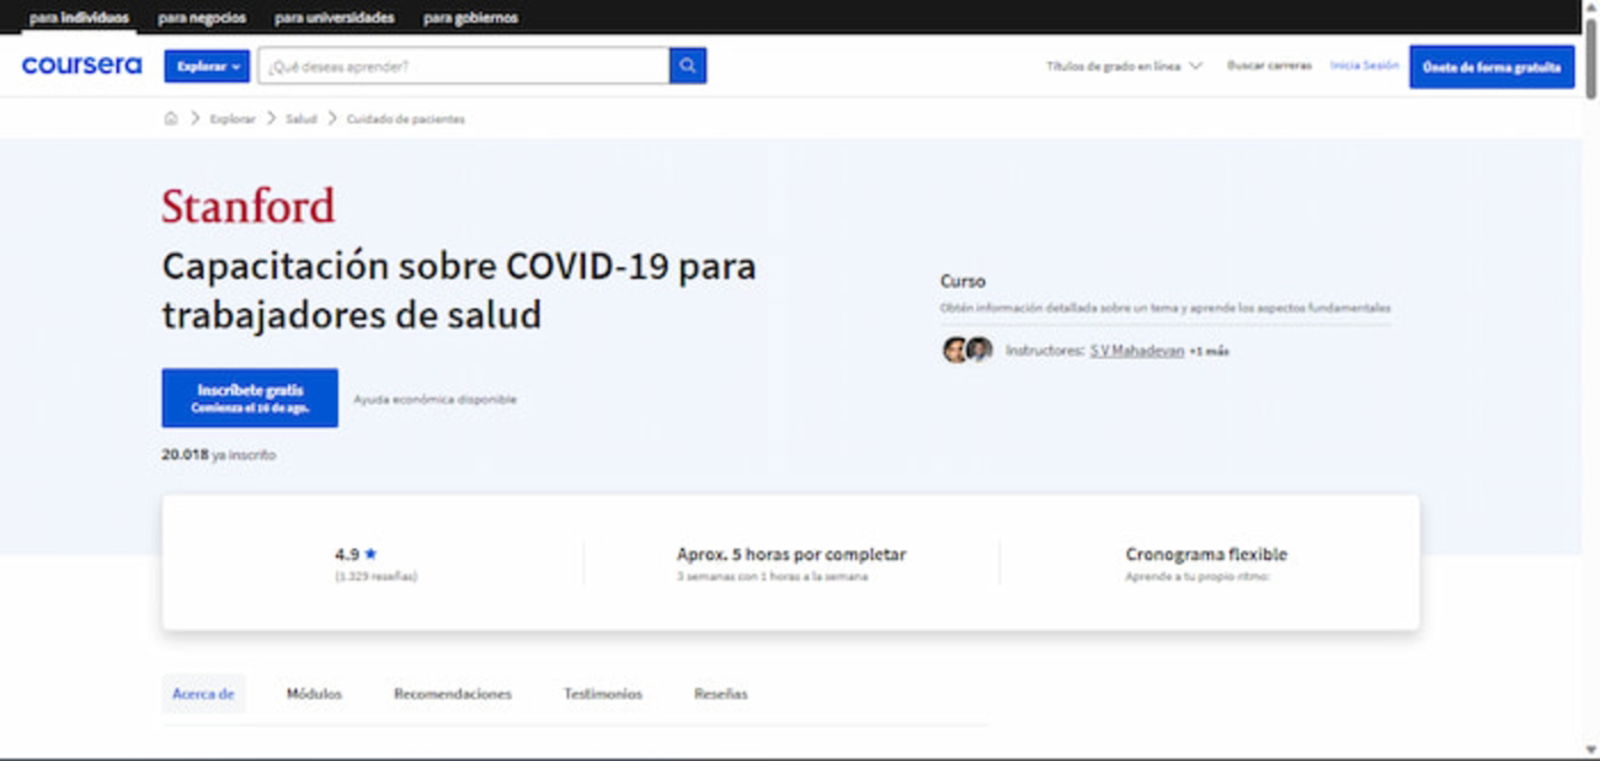The image size is (1600, 761).
Task: Click the Stanford logo
Action: tap(248, 206)
